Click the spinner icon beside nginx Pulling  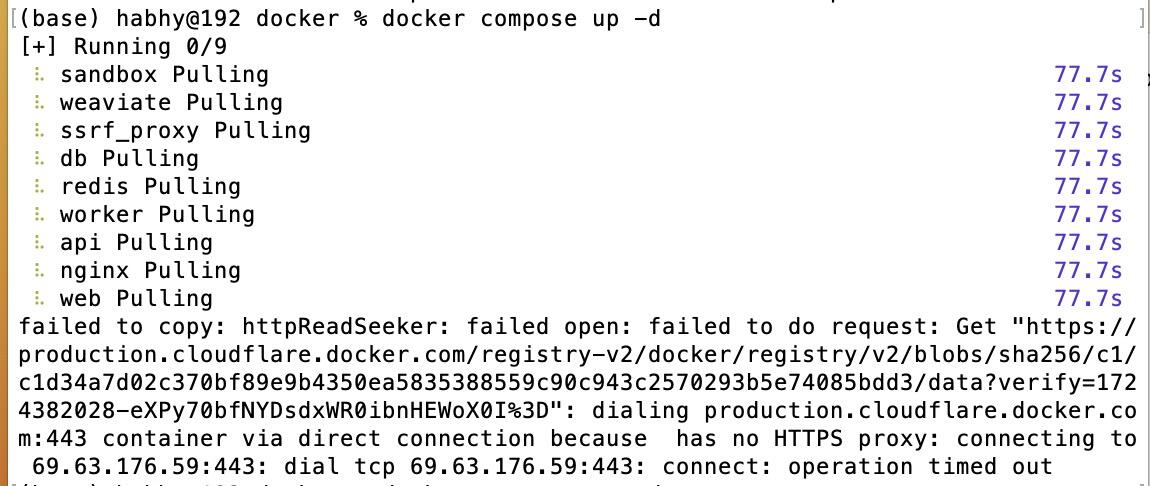point(40,271)
